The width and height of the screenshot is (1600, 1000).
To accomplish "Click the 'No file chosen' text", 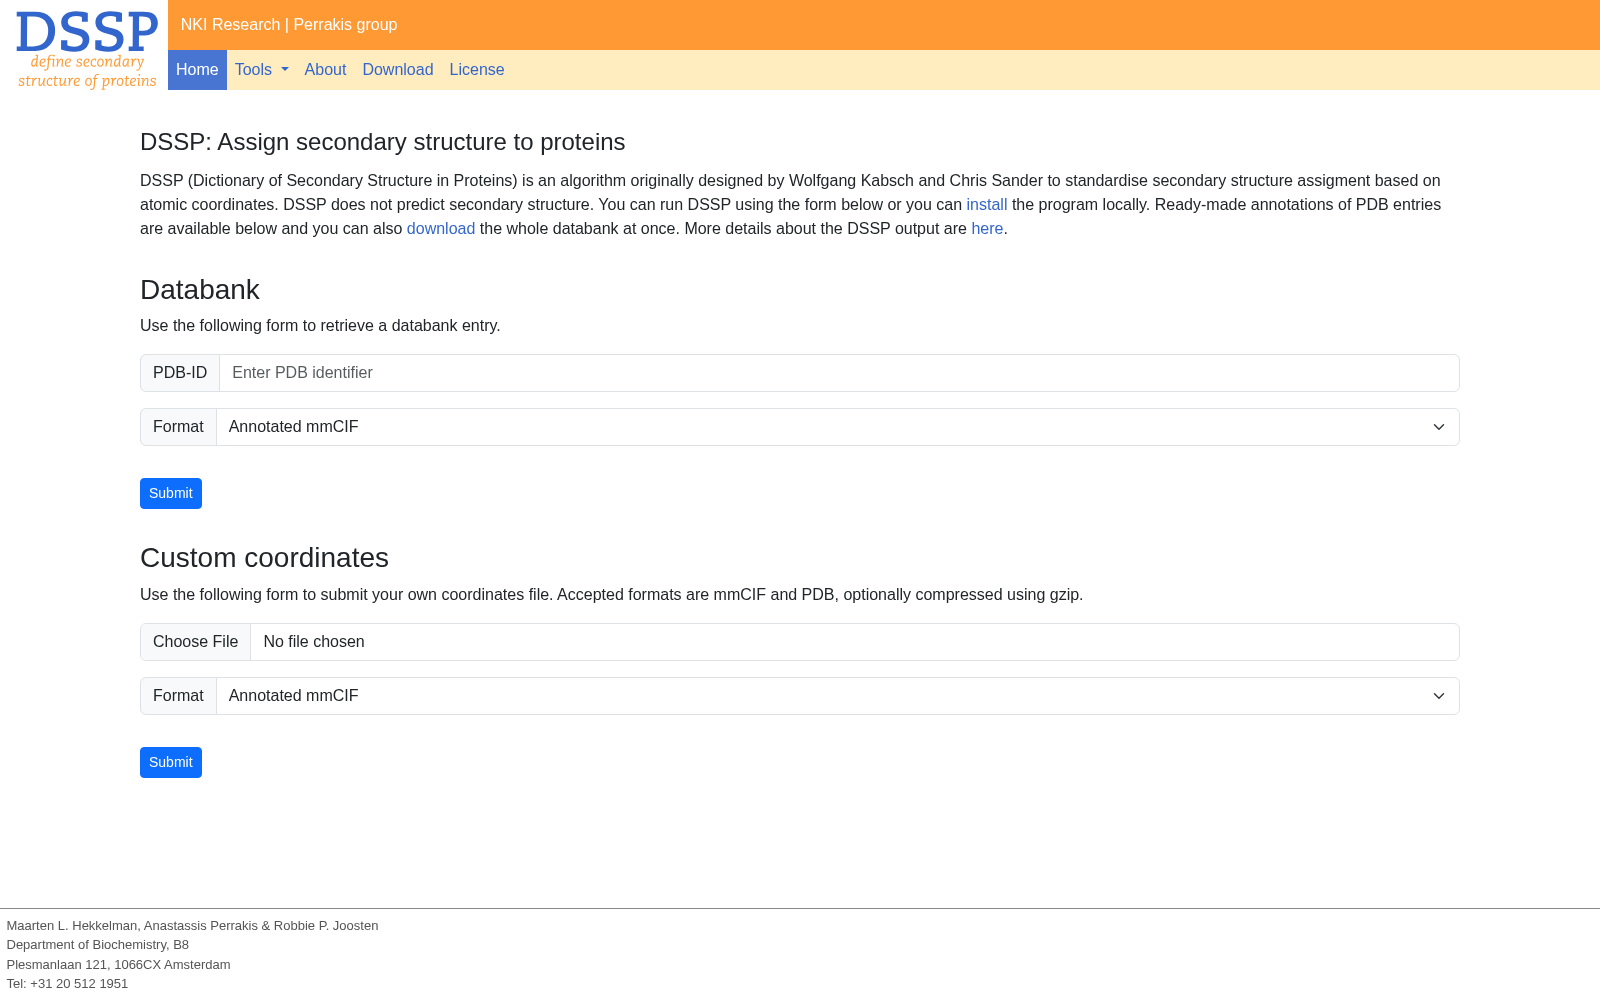I will 314,642.
